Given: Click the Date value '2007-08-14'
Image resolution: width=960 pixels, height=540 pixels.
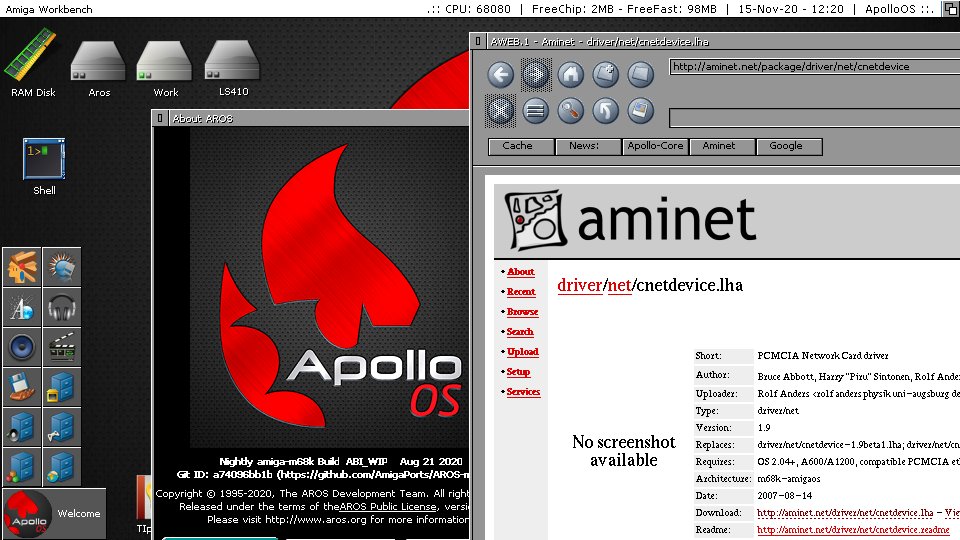Looking at the screenshot, I should tap(784, 496).
